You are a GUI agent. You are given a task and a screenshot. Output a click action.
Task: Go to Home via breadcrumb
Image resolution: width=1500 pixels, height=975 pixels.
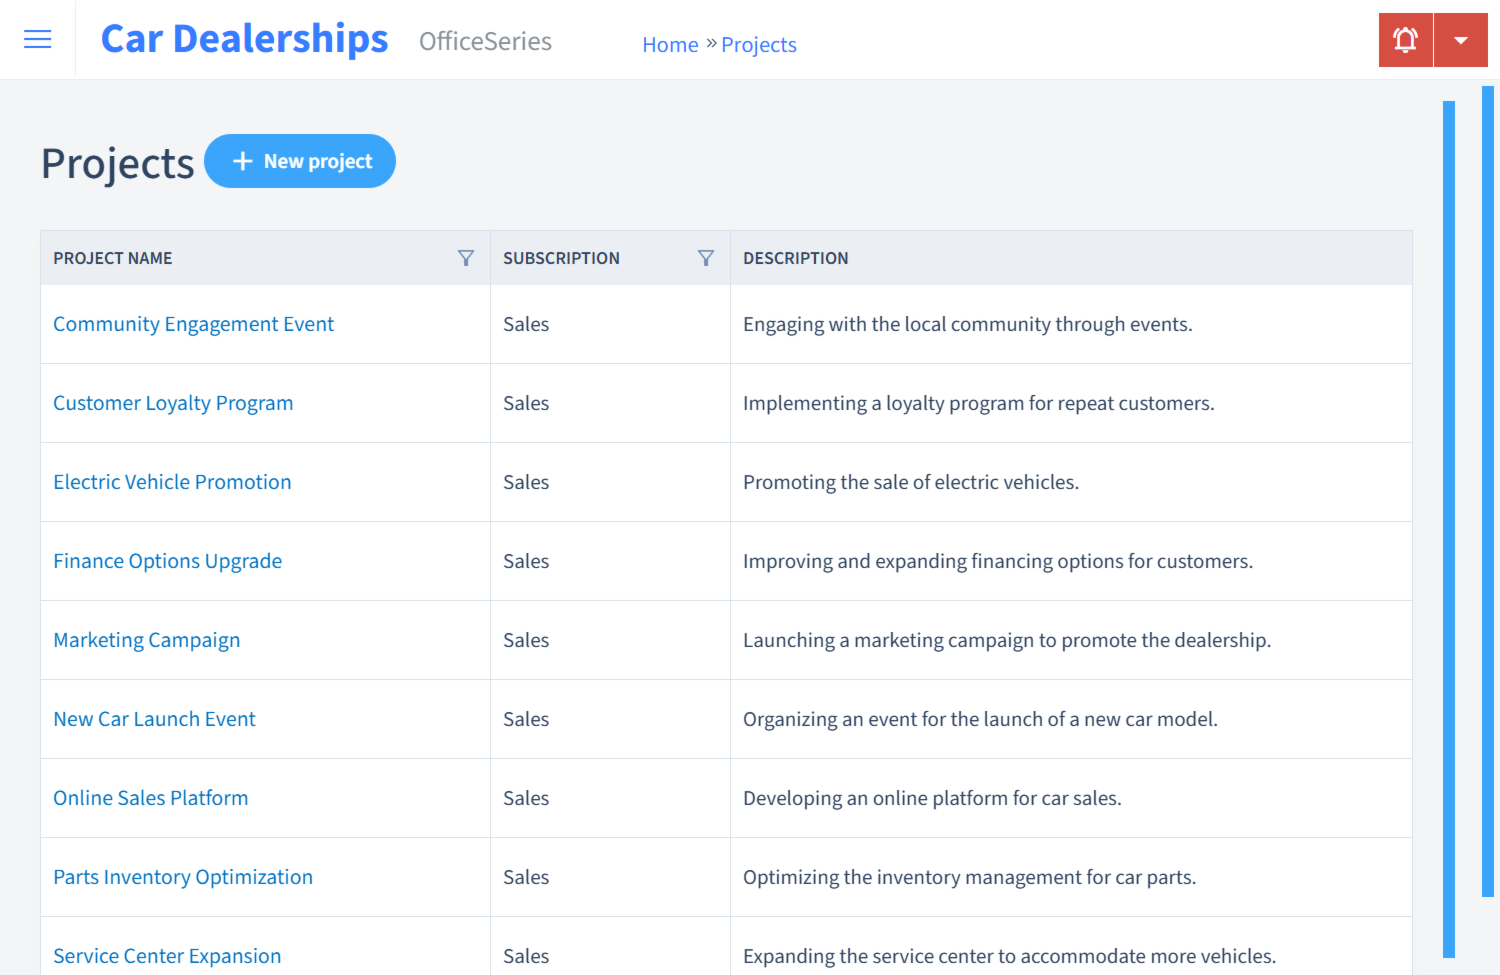pyautogui.click(x=670, y=44)
